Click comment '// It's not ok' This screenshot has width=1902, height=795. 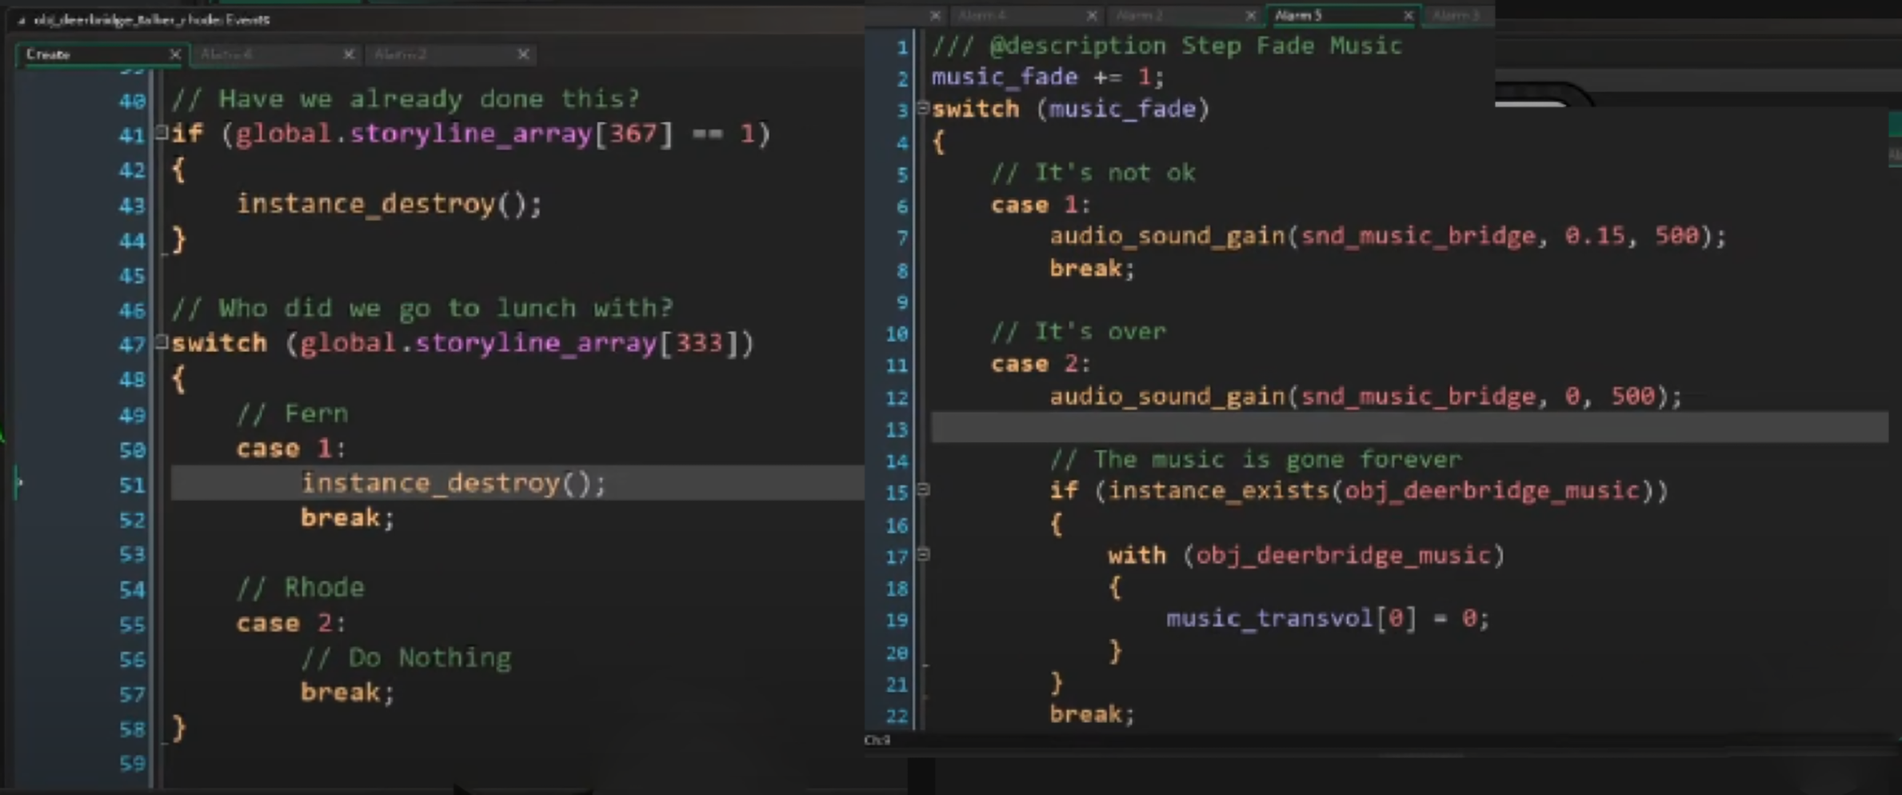(x=1093, y=172)
